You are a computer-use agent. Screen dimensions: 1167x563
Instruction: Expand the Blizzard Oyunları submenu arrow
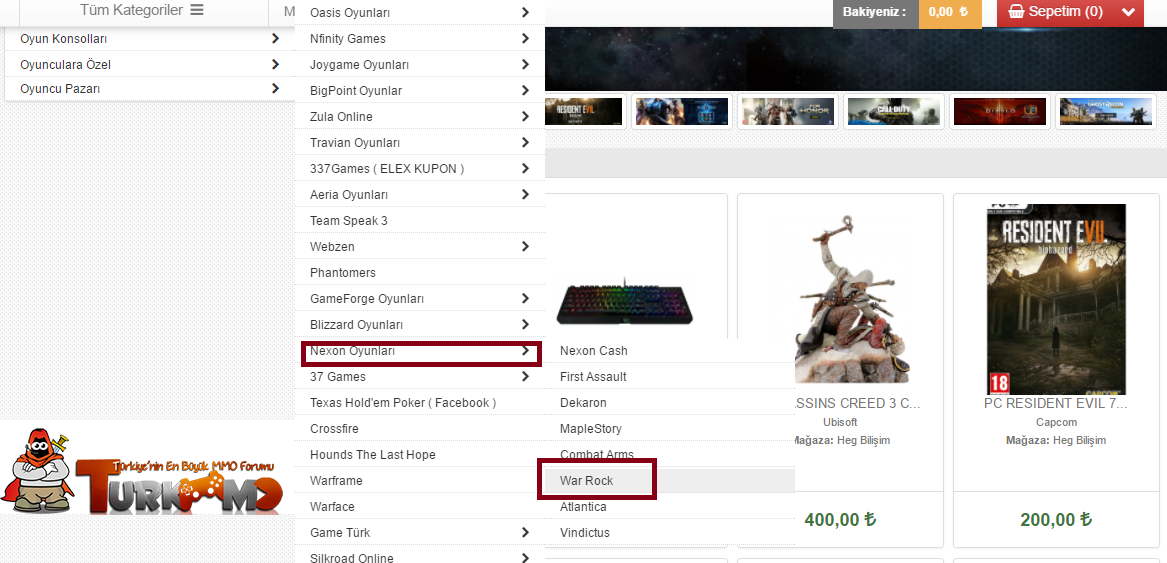point(525,325)
